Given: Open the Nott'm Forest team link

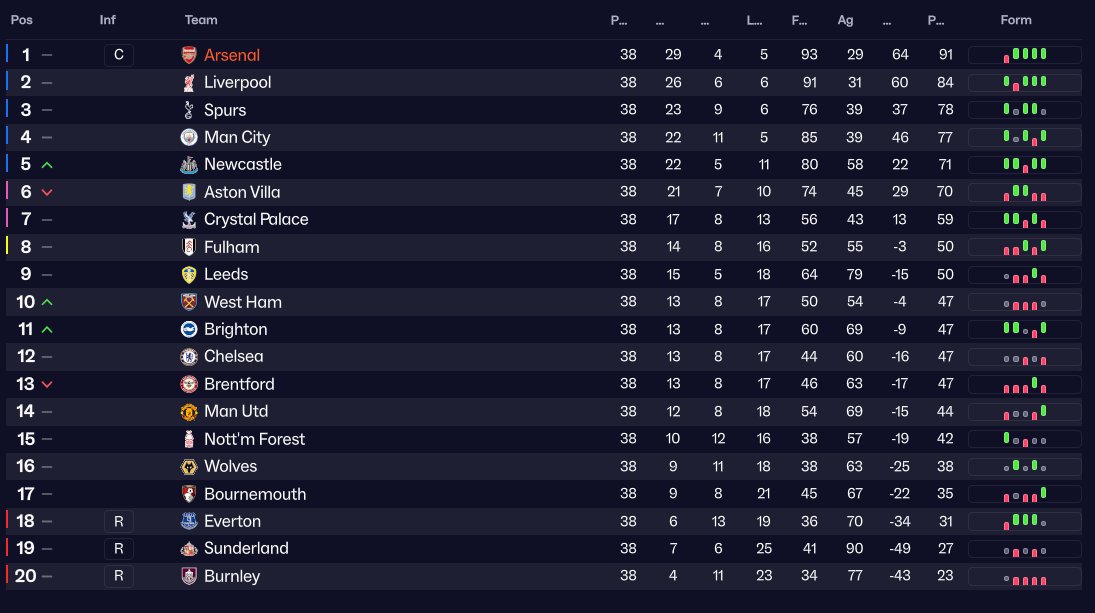Looking at the screenshot, I should point(254,439).
